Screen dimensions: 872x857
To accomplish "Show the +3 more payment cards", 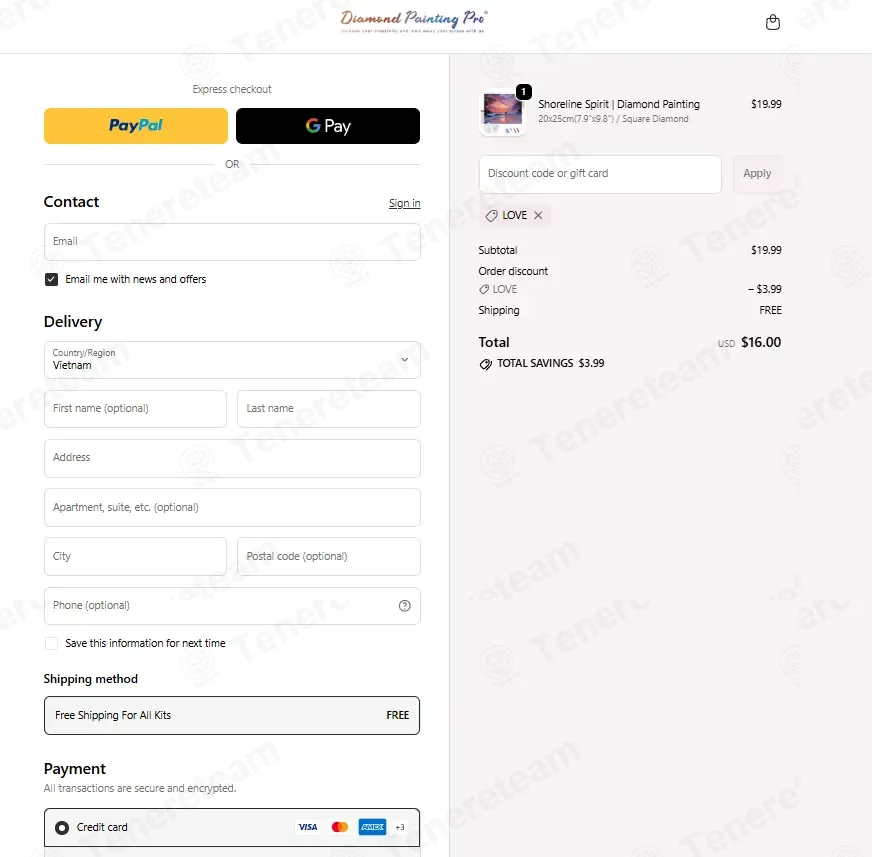I will pyautogui.click(x=400, y=827).
